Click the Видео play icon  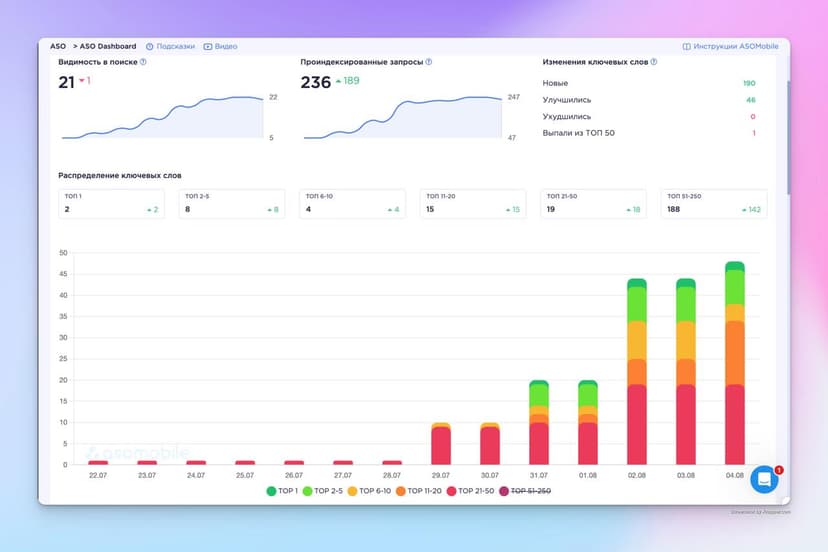pyautogui.click(x=208, y=46)
